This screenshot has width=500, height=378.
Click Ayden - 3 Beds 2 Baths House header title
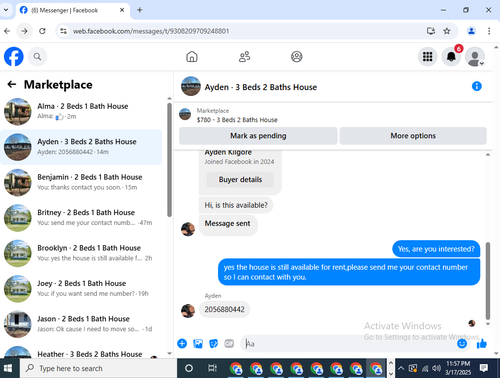click(261, 87)
